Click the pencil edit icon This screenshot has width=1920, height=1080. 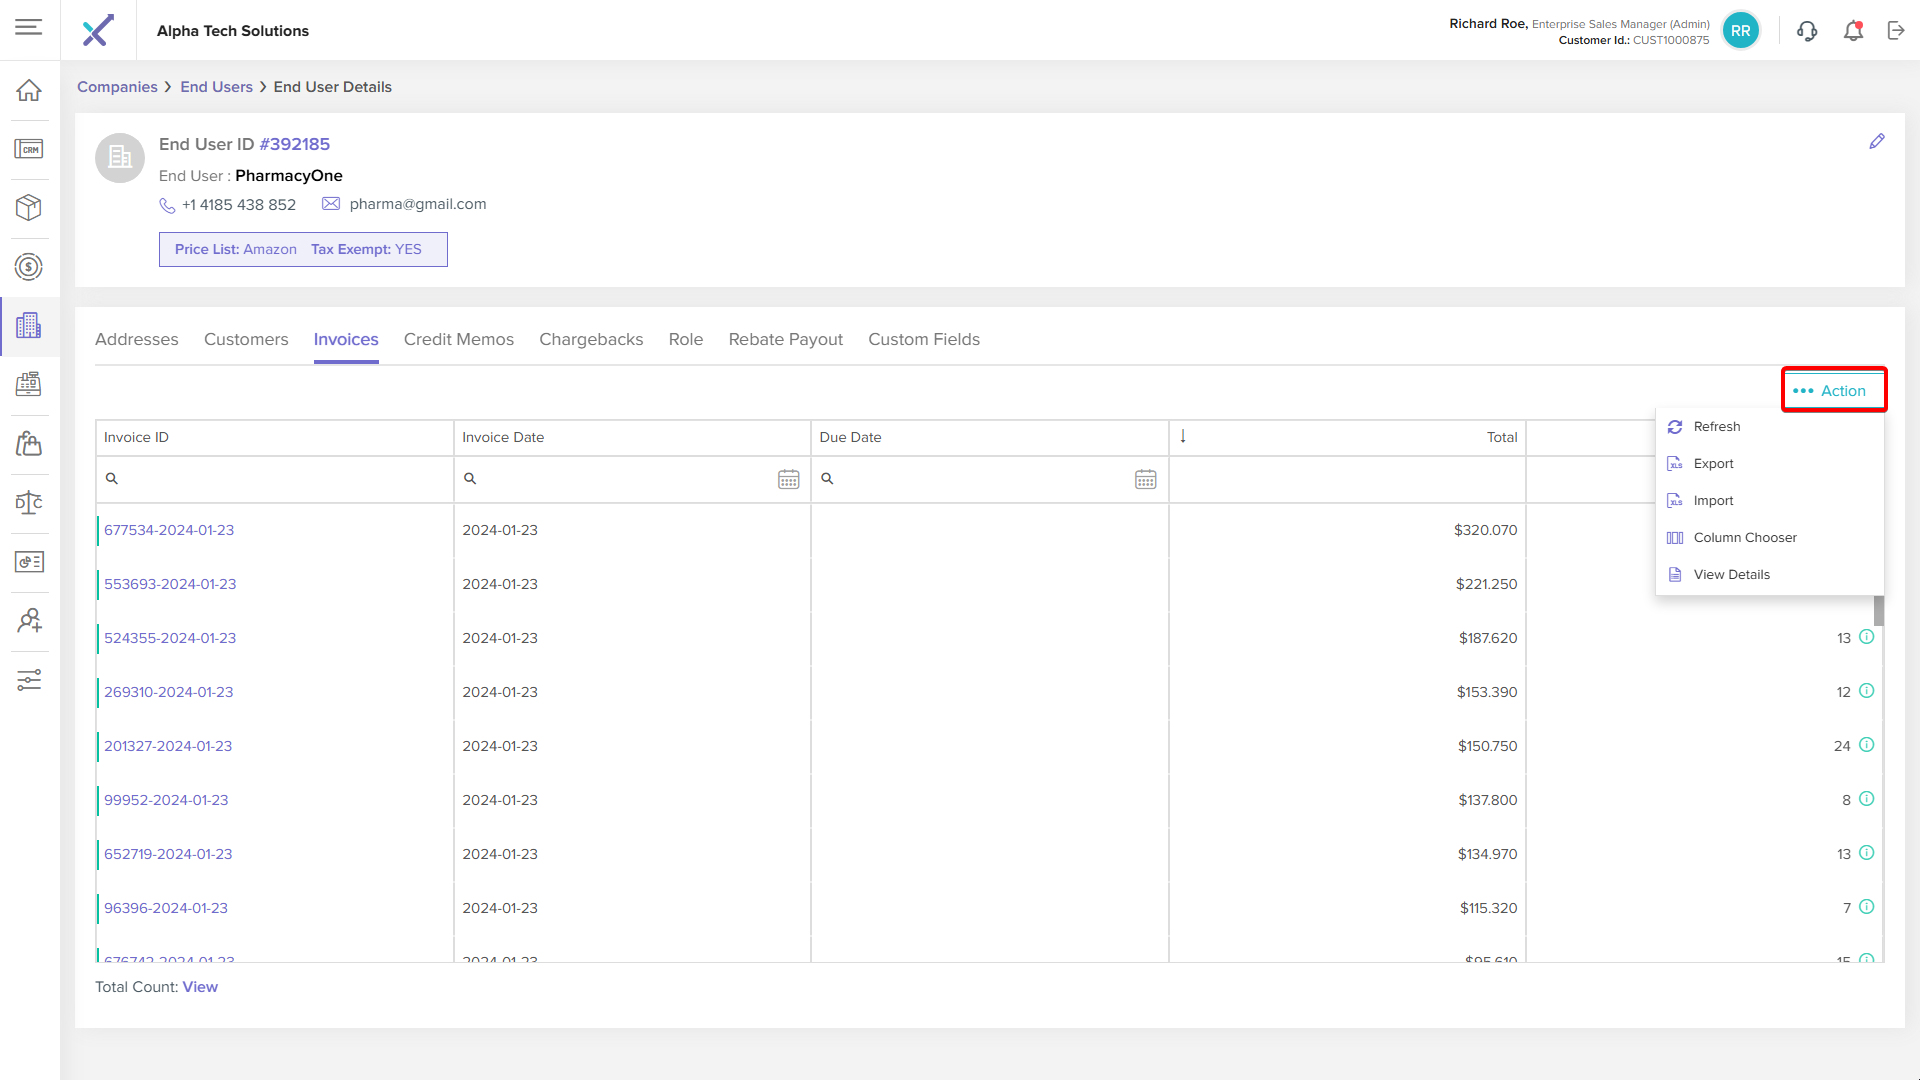click(x=1877, y=142)
